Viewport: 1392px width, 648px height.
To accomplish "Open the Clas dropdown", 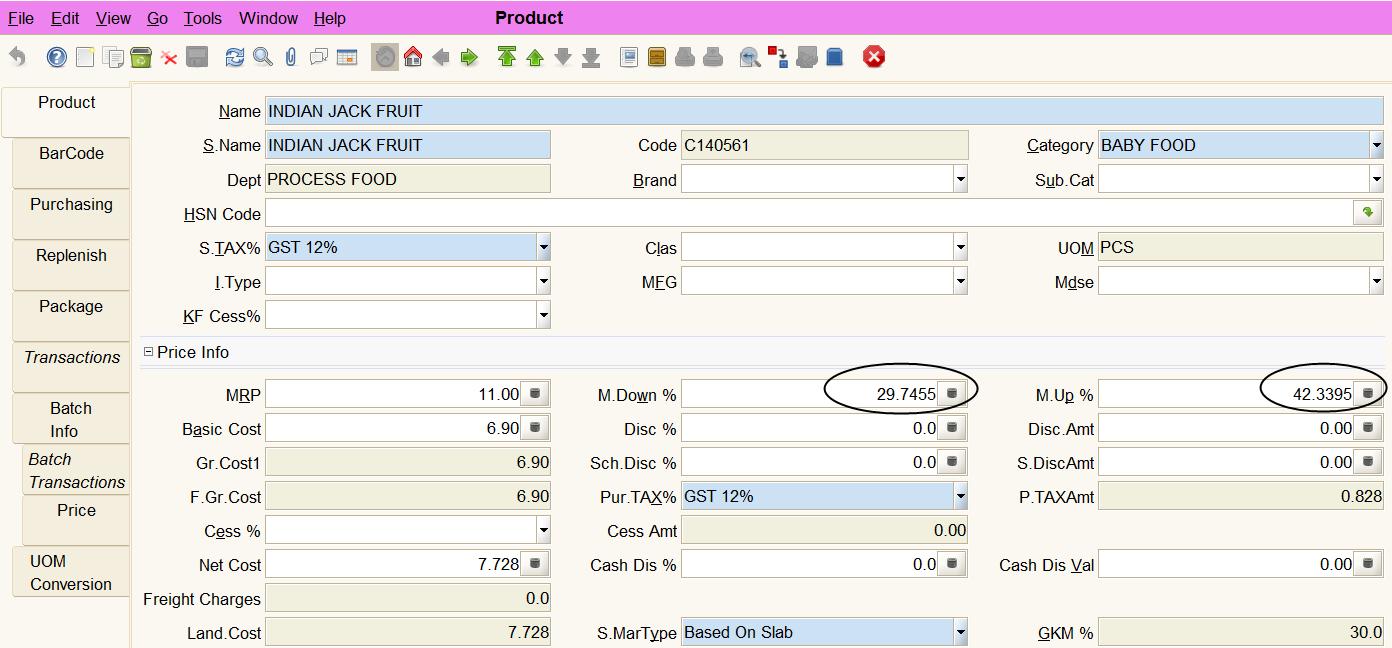I will point(960,247).
